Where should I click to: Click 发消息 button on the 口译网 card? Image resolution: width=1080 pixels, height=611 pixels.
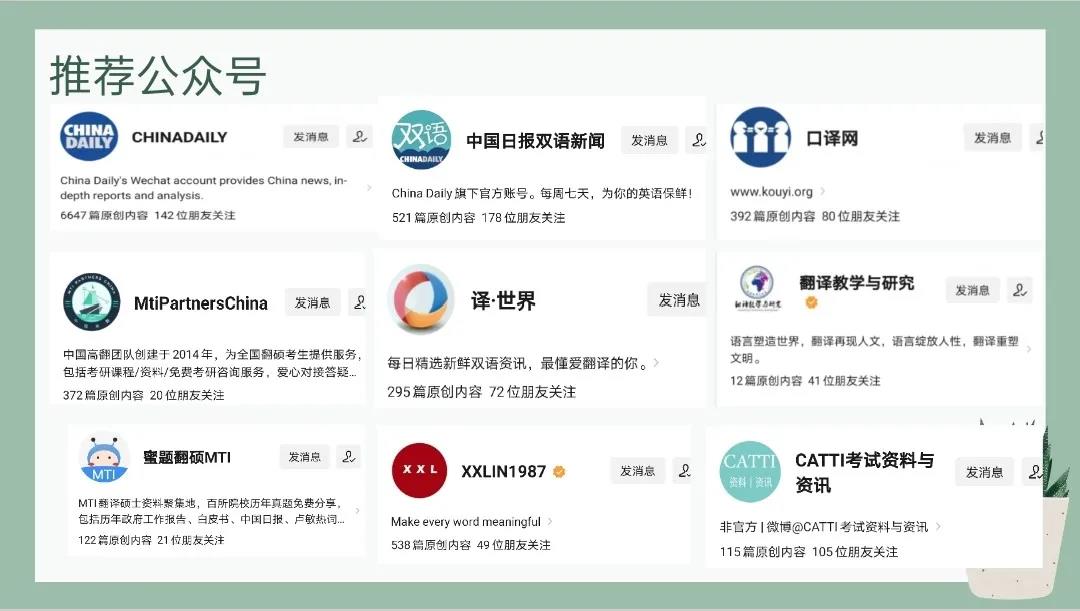point(992,138)
